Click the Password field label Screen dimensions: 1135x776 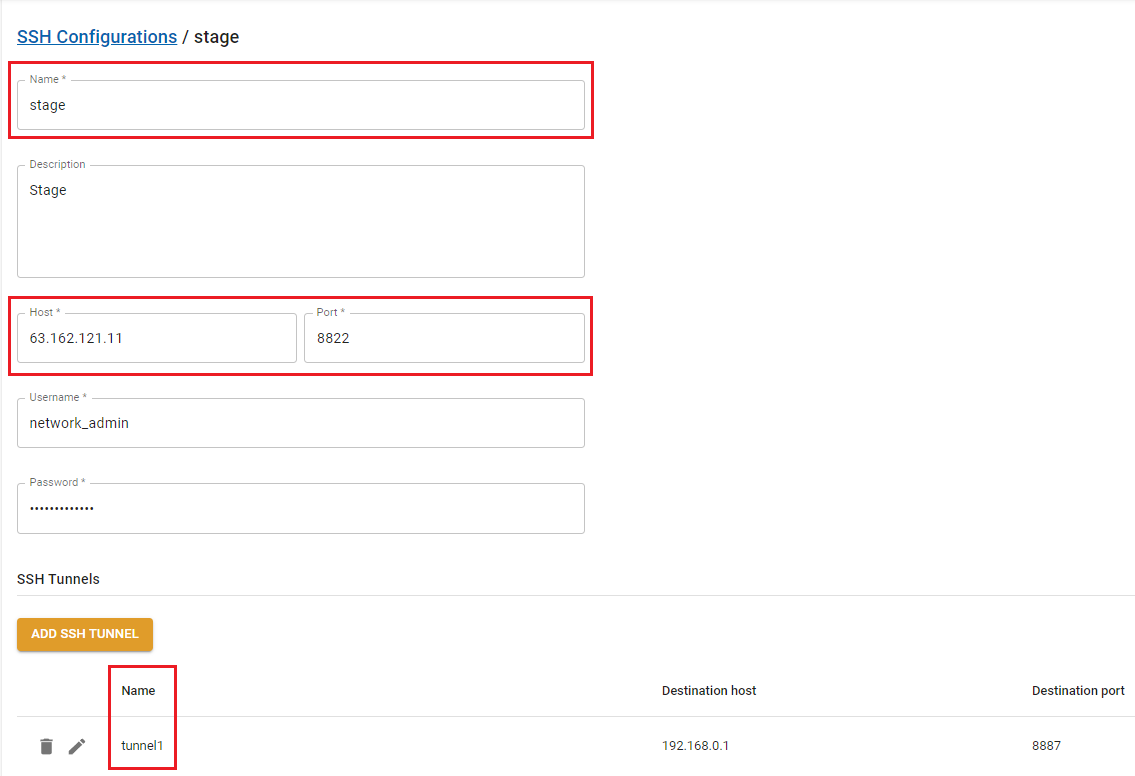coord(58,482)
